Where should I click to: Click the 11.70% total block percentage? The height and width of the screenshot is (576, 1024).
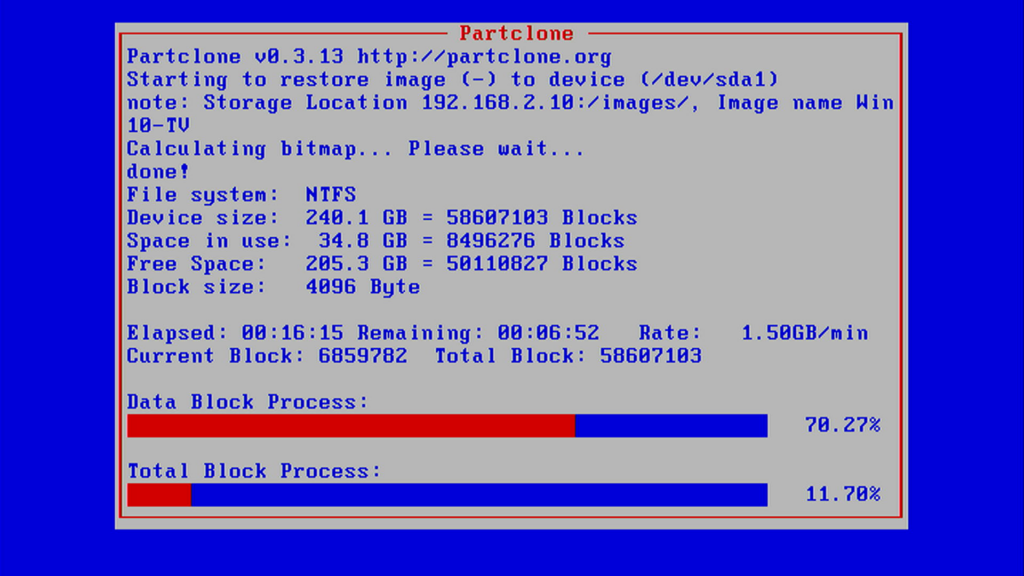click(x=842, y=495)
